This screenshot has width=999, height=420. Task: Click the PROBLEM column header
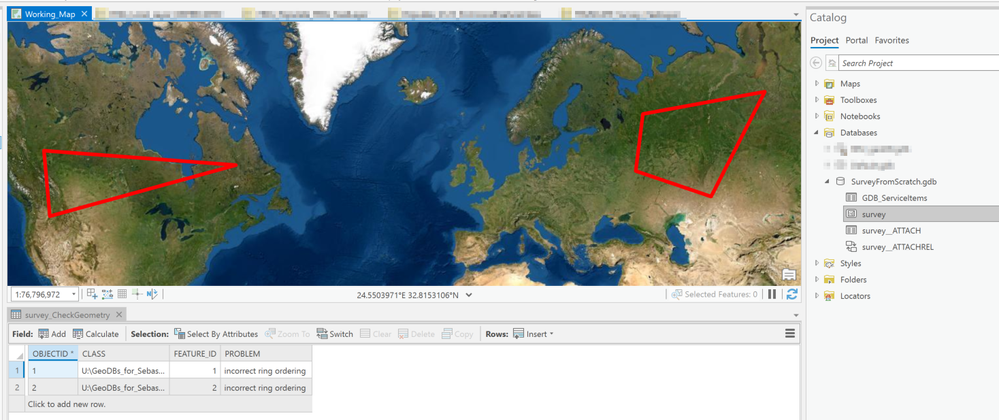[x=266, y=354]
